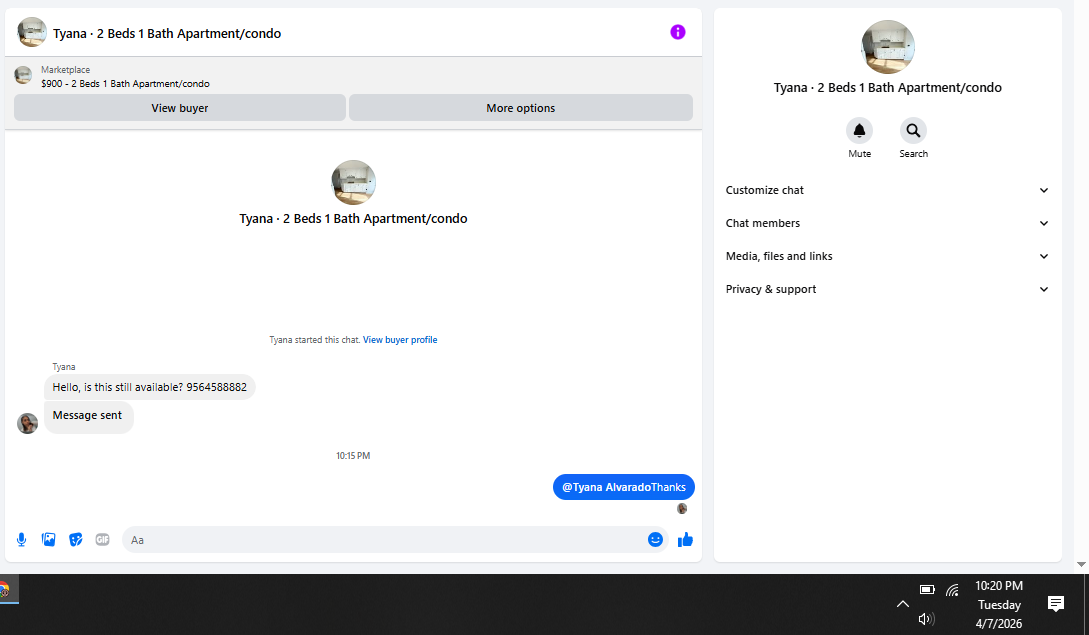This screenshot has height=635, width=1089.
Task: Click the purple conversation info icon
Action: [677, 32]
